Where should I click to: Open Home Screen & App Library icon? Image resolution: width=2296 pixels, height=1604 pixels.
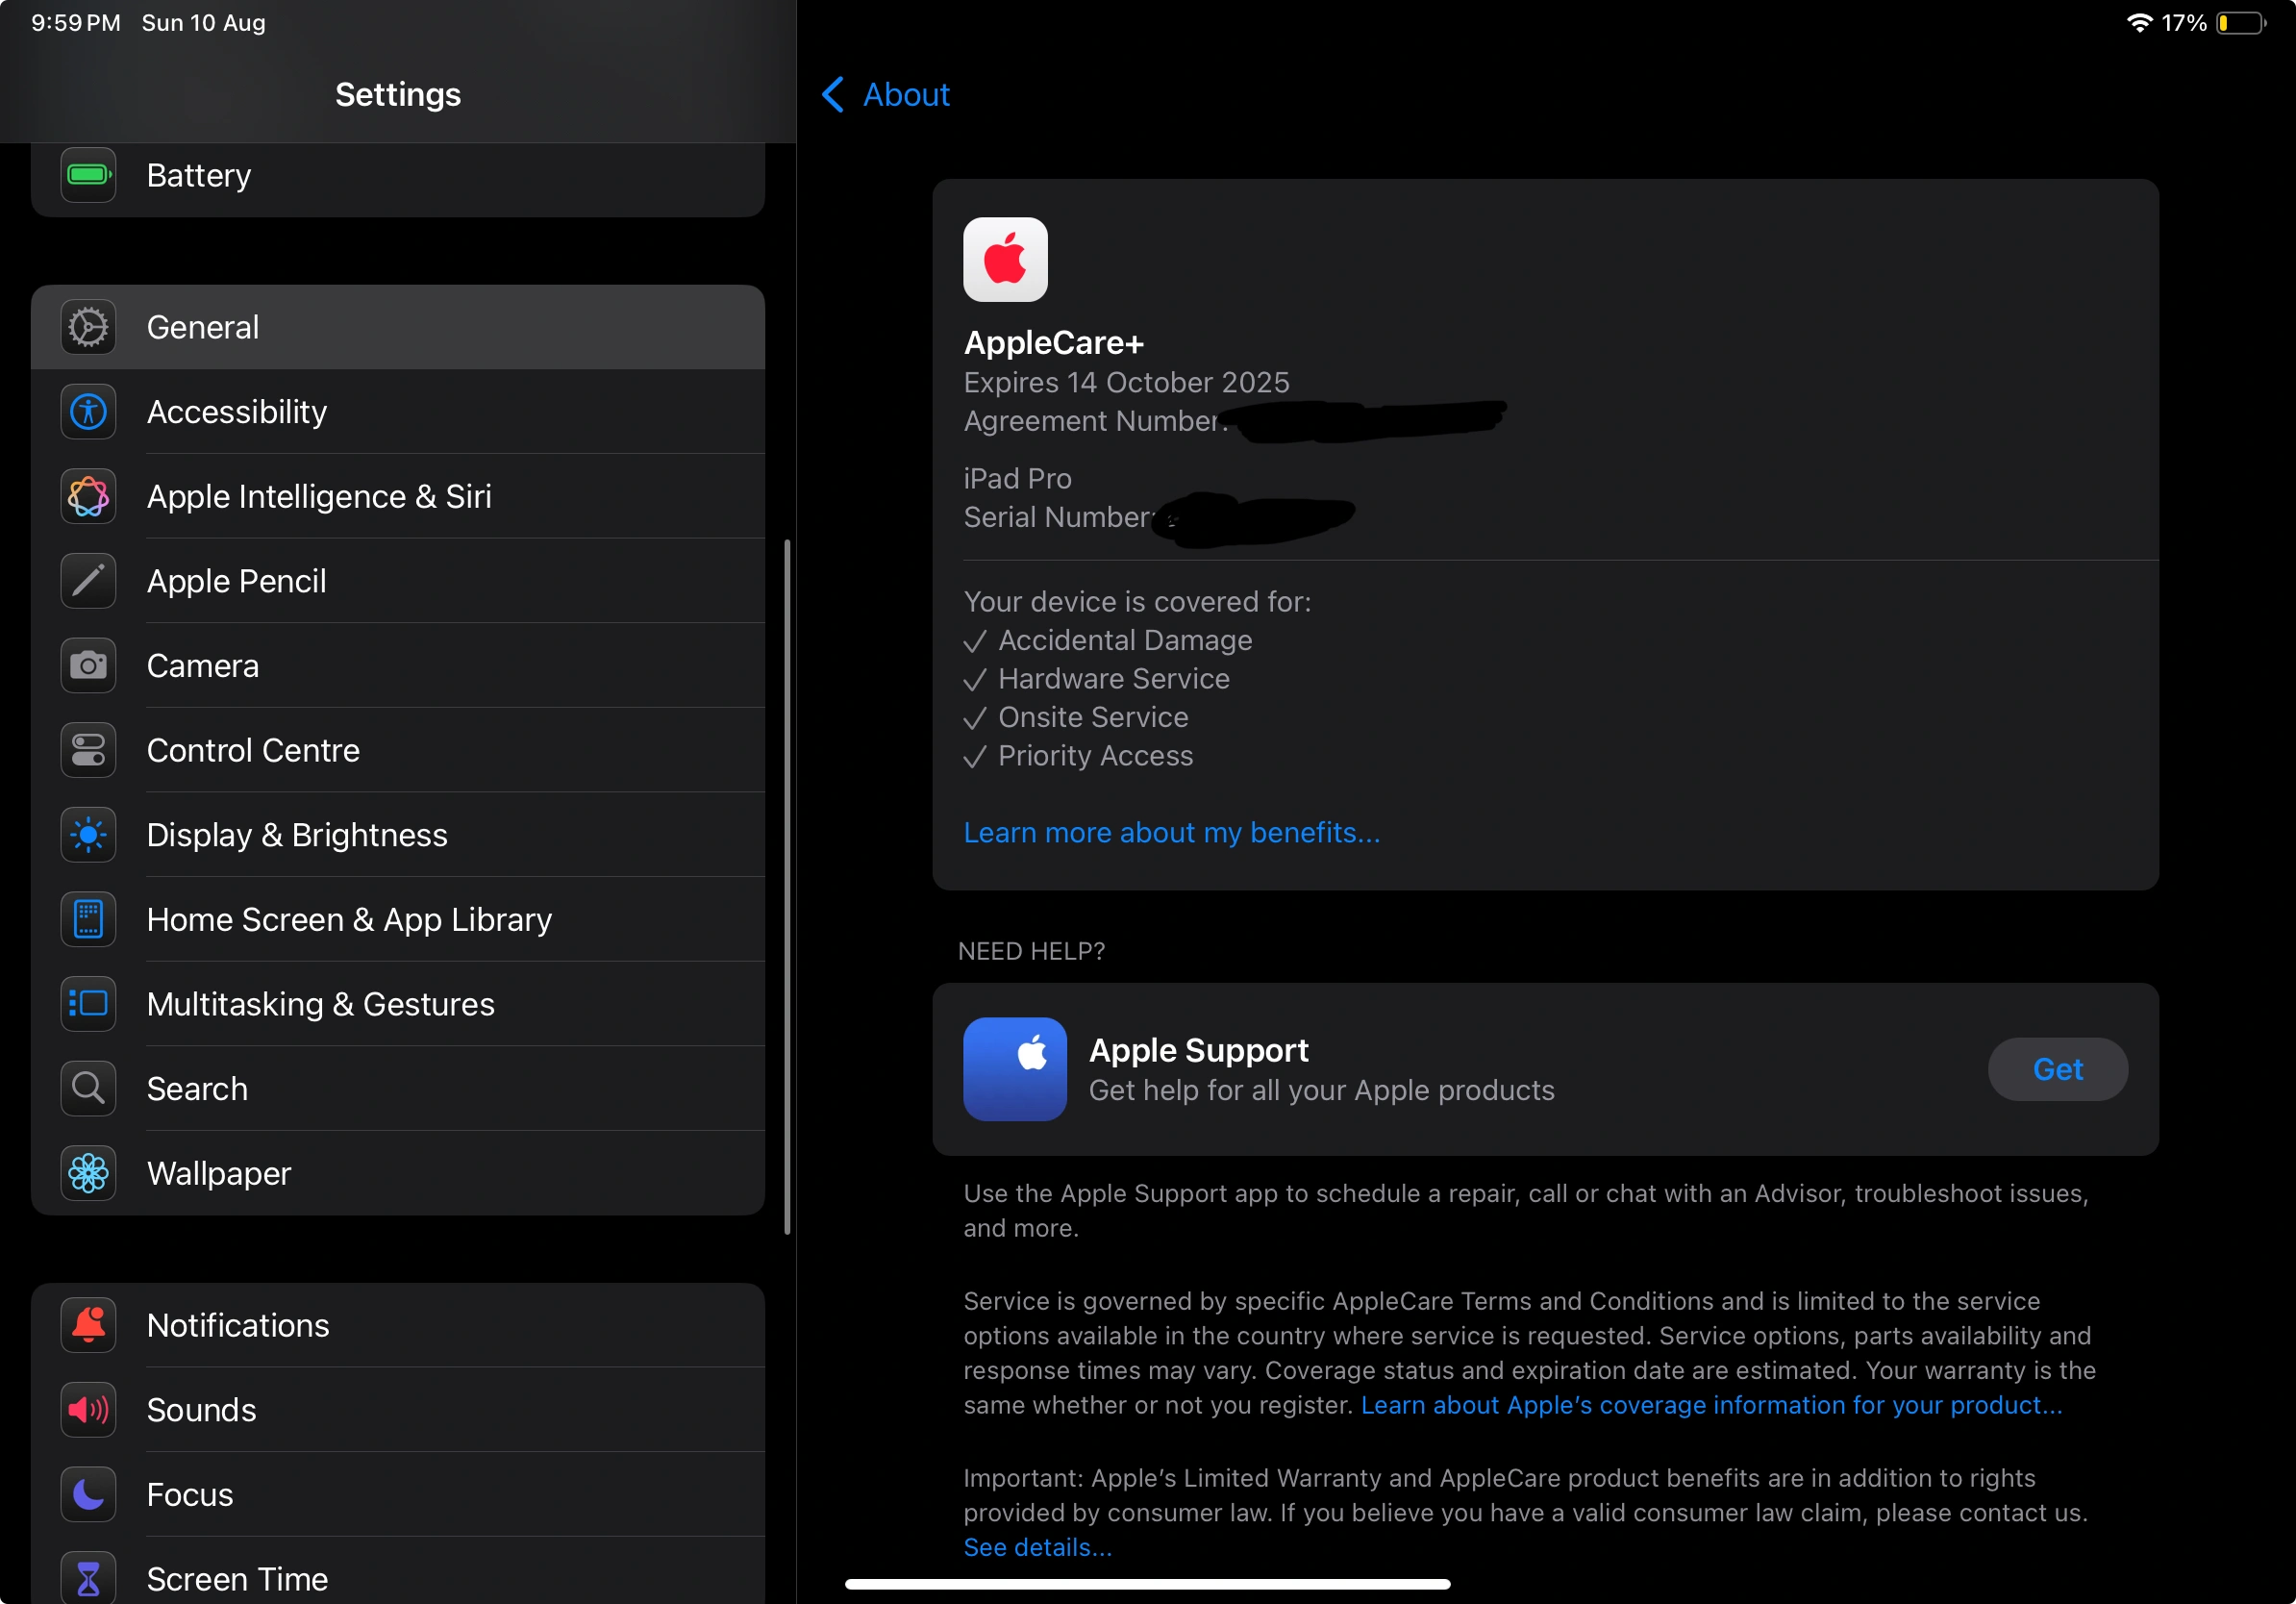click(88, 919)
